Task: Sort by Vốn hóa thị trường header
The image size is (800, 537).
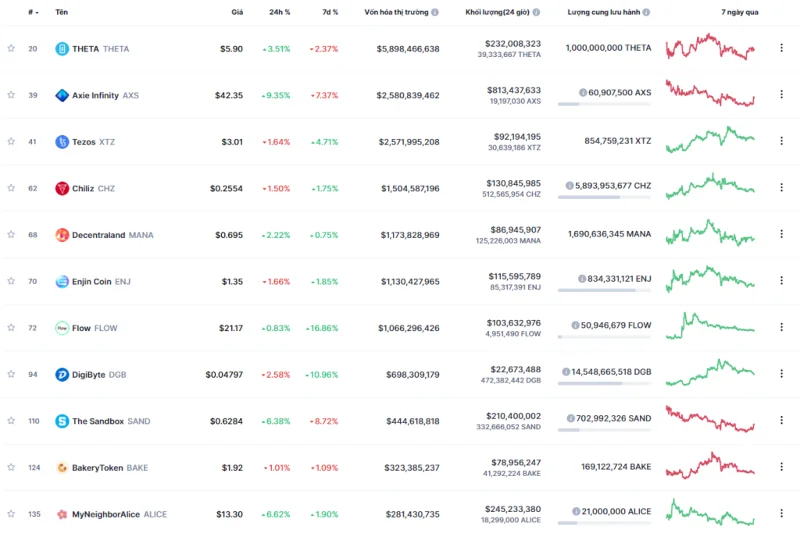Action: coord(396,12)
